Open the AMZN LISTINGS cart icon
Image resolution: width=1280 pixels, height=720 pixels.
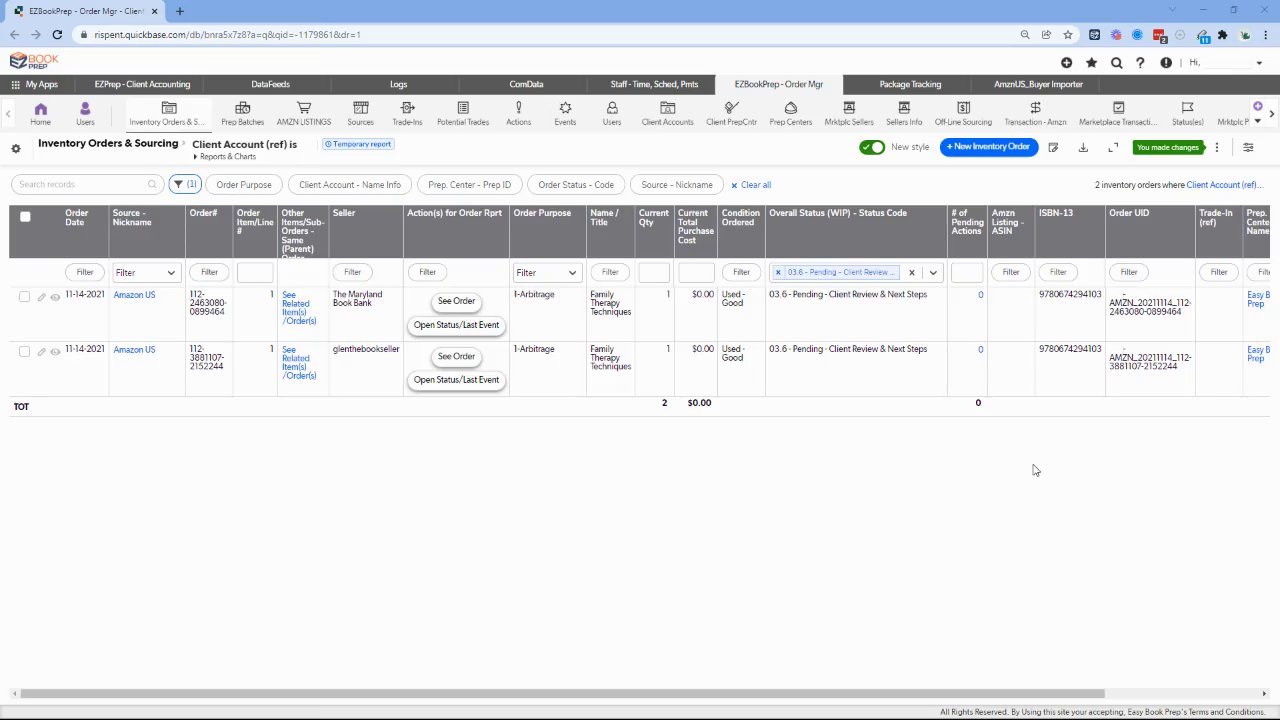304,108
